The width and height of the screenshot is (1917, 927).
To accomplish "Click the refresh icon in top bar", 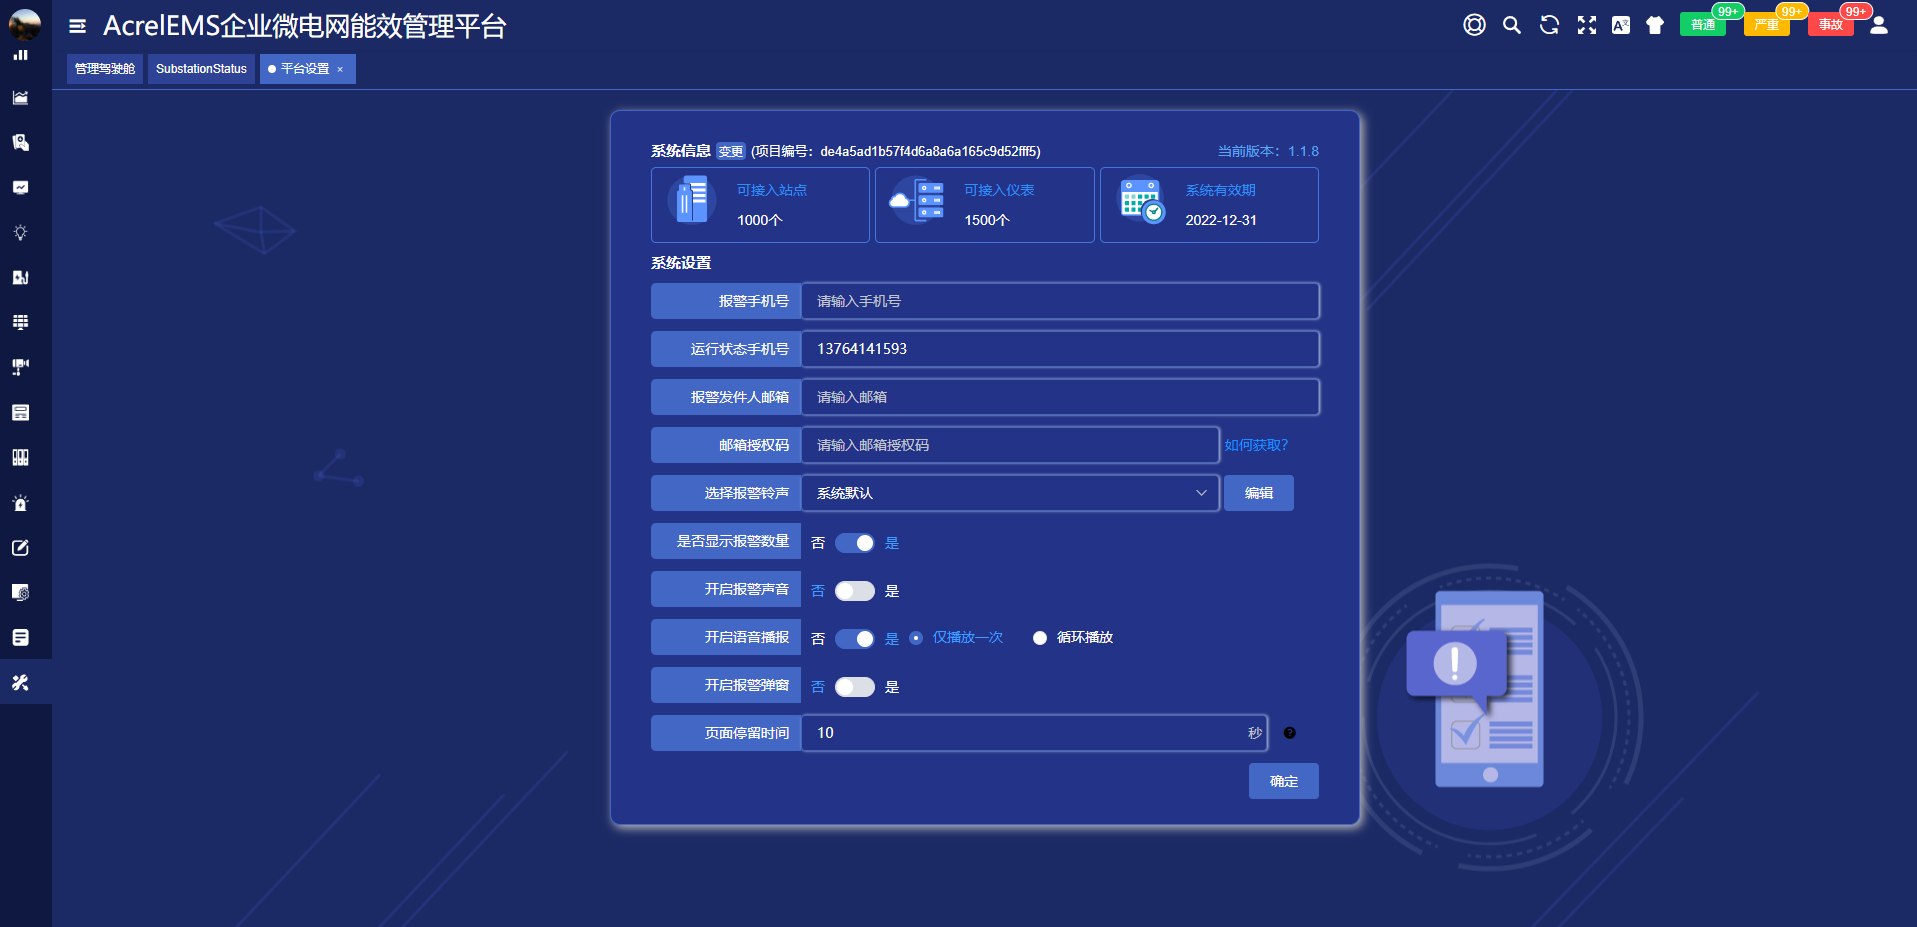I will (1549, 25).
